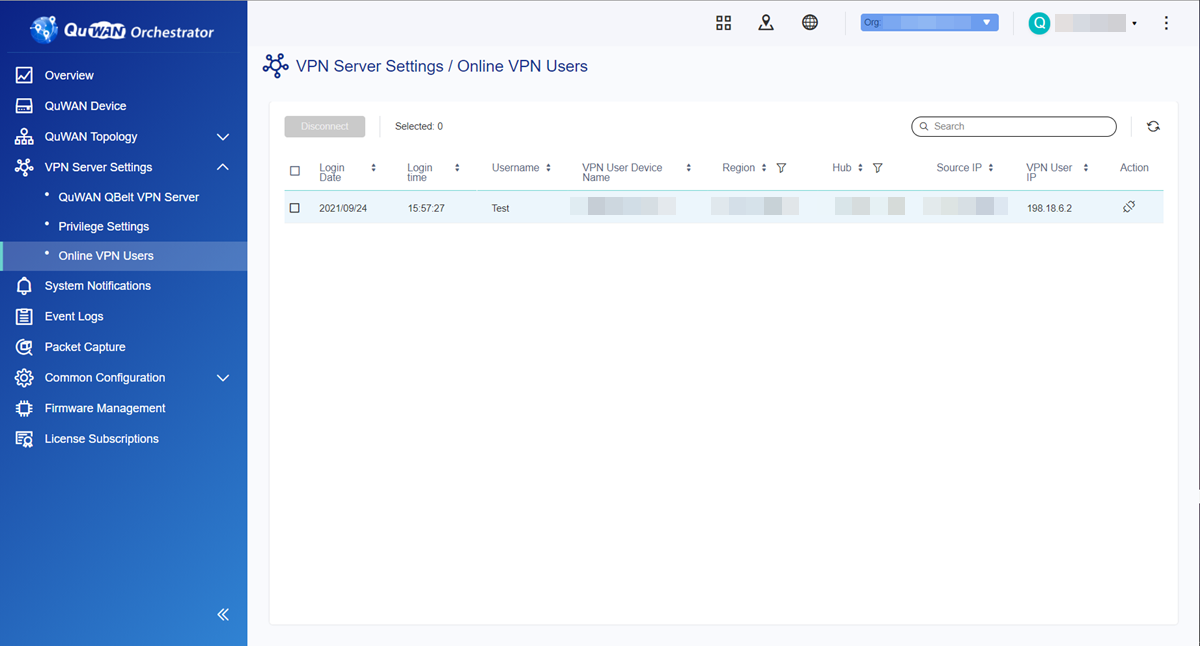This screenshot has height=646, width=1200.
Task: Filter the Region column
Action: tap(781, 168)
